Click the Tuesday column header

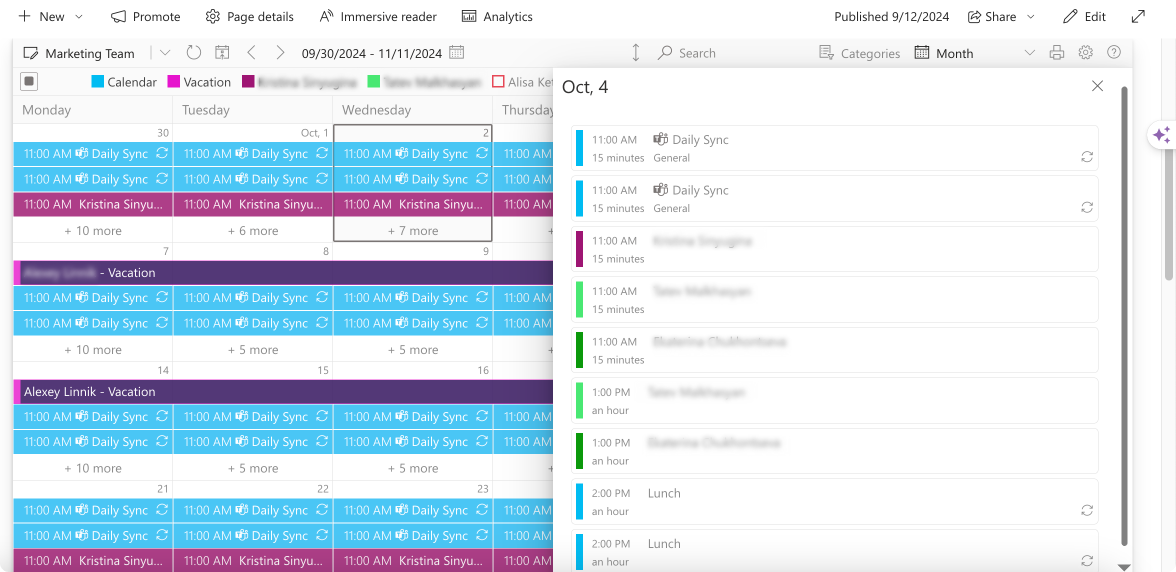(253, 110)
